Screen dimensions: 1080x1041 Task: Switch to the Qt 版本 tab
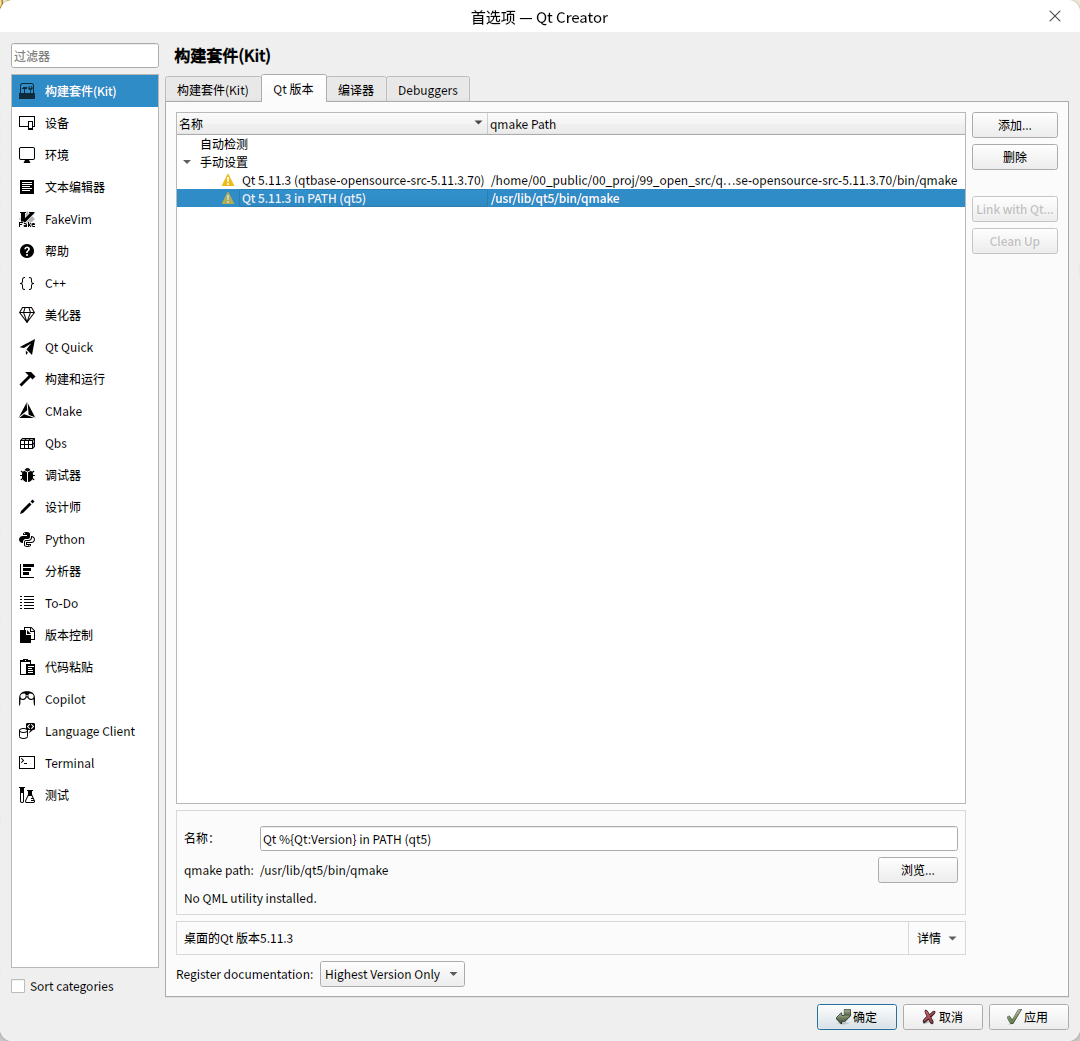click(293, 89)
